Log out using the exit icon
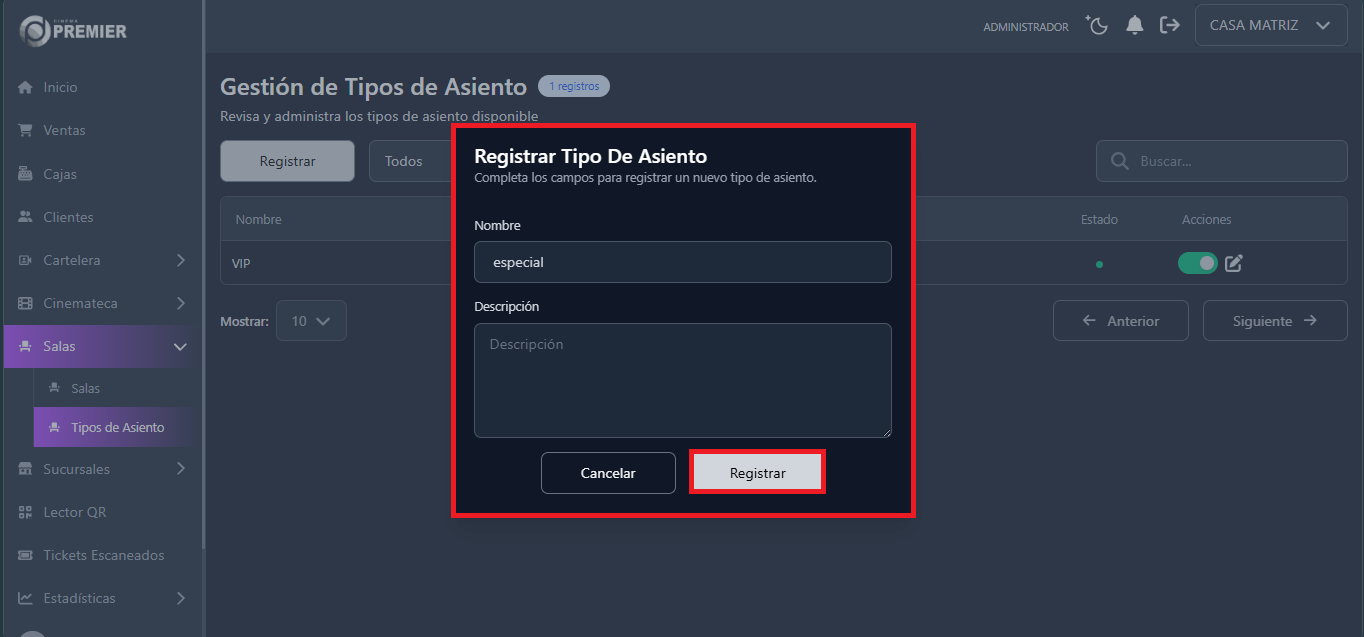This screenshot has width=1364, height=637. pyautogui.click(x=1170, y=25)
